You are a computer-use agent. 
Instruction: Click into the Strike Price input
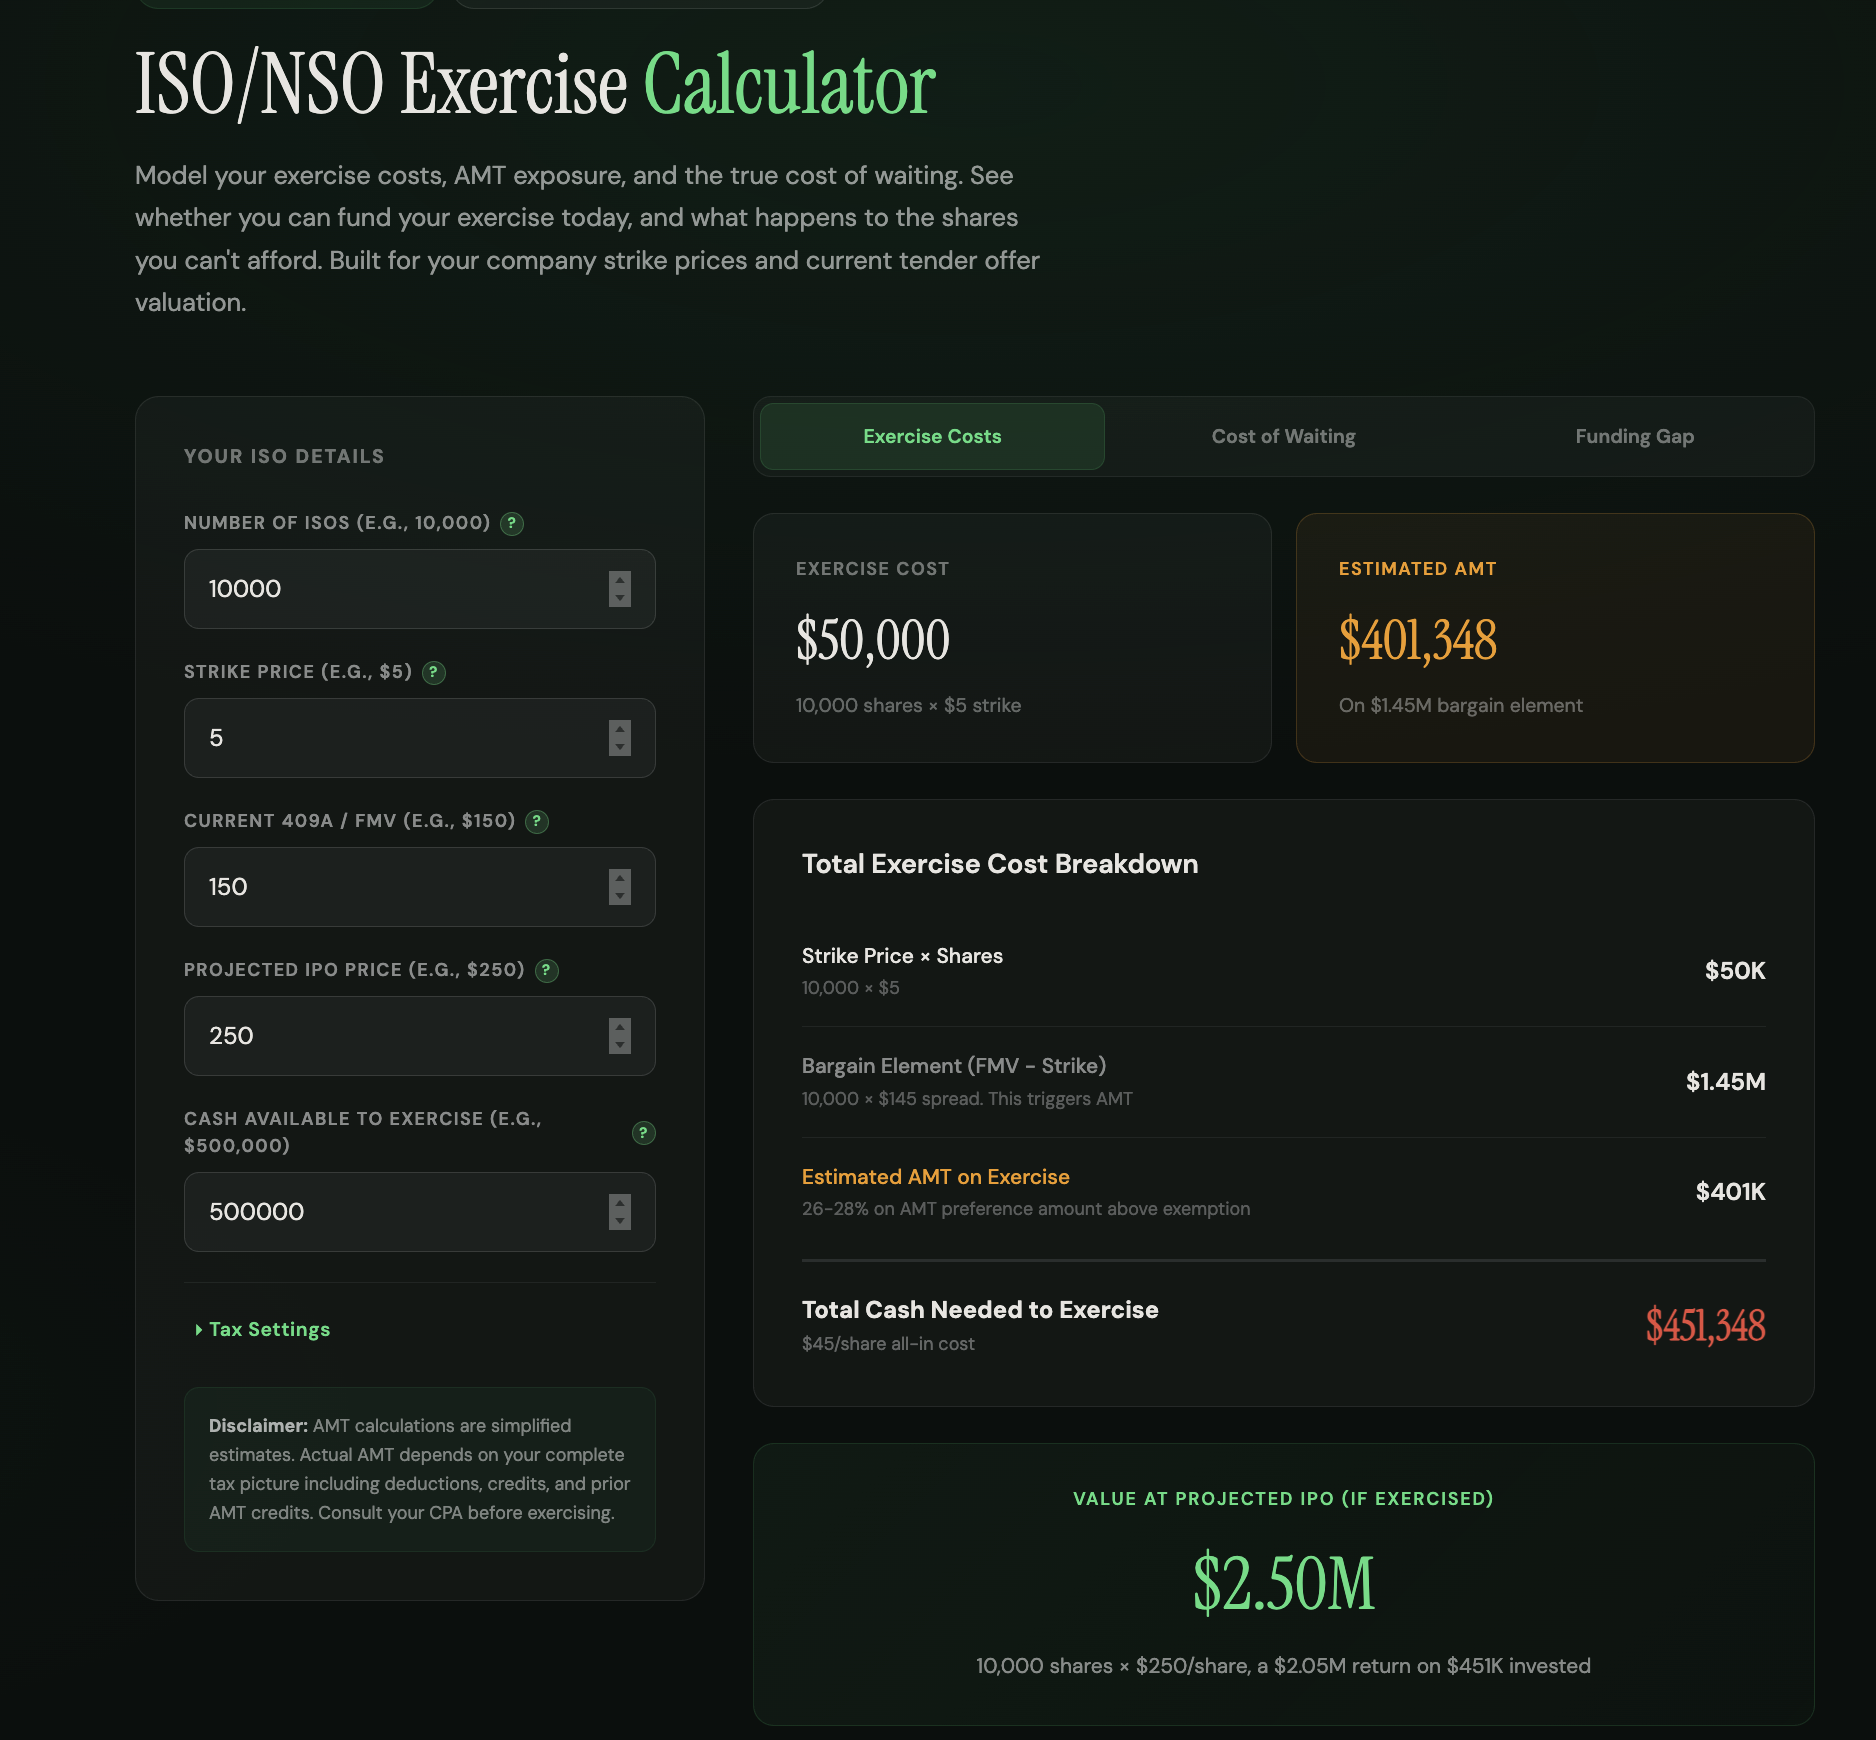(x=400, y=738)
